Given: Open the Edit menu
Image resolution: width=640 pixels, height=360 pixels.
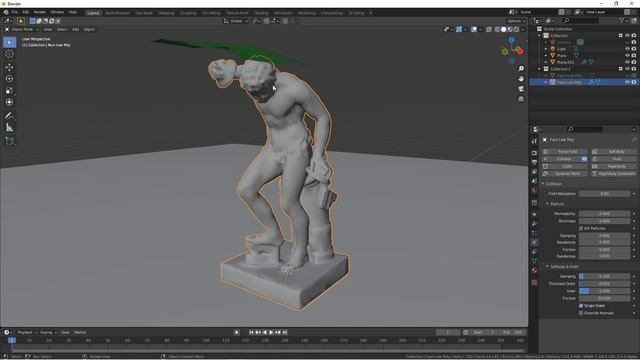Looking at the screenshot, I should click(26, 12).
